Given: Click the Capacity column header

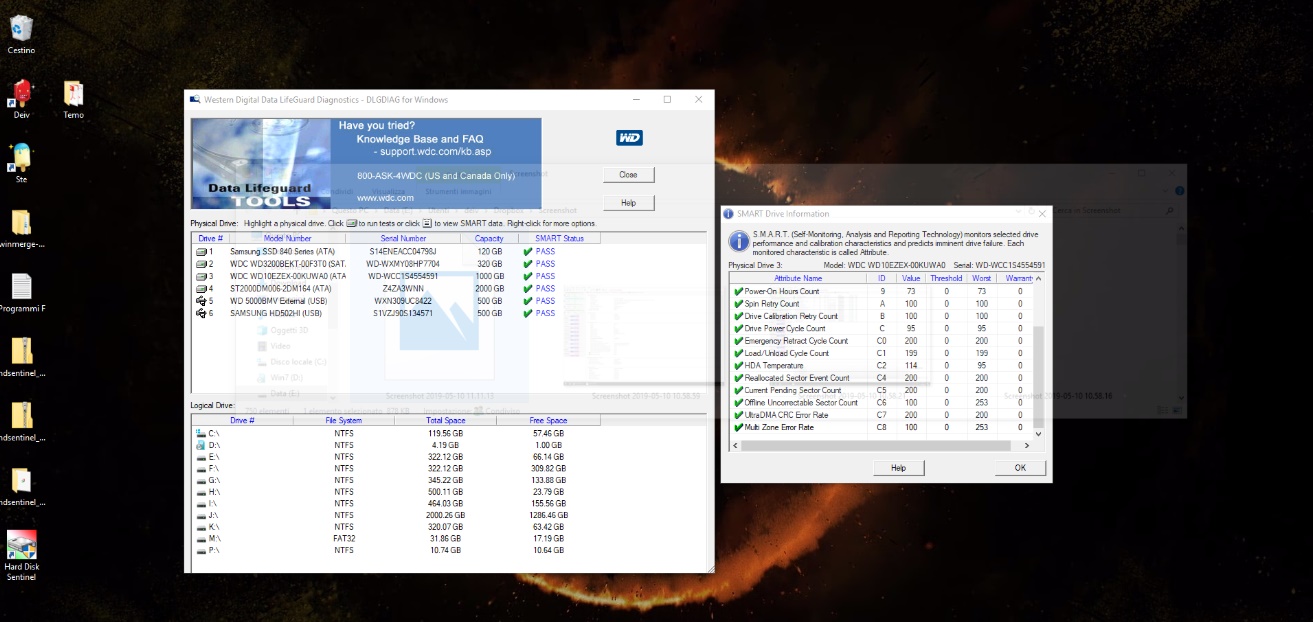Looking at the screenshot, I should click(489, 239).
